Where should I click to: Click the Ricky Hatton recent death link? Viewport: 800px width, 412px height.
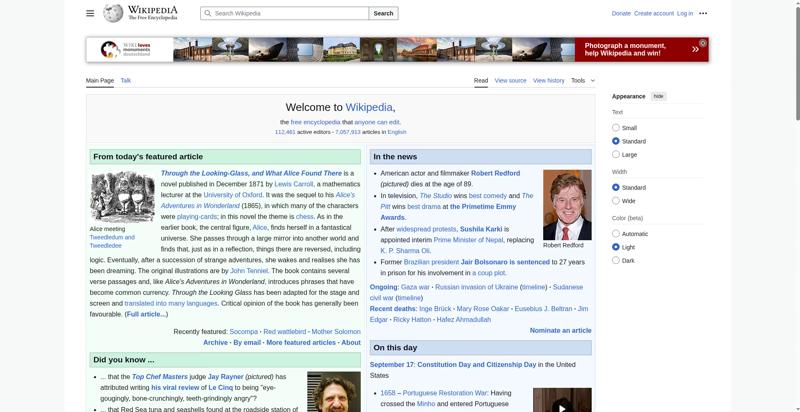coord(412,320)
